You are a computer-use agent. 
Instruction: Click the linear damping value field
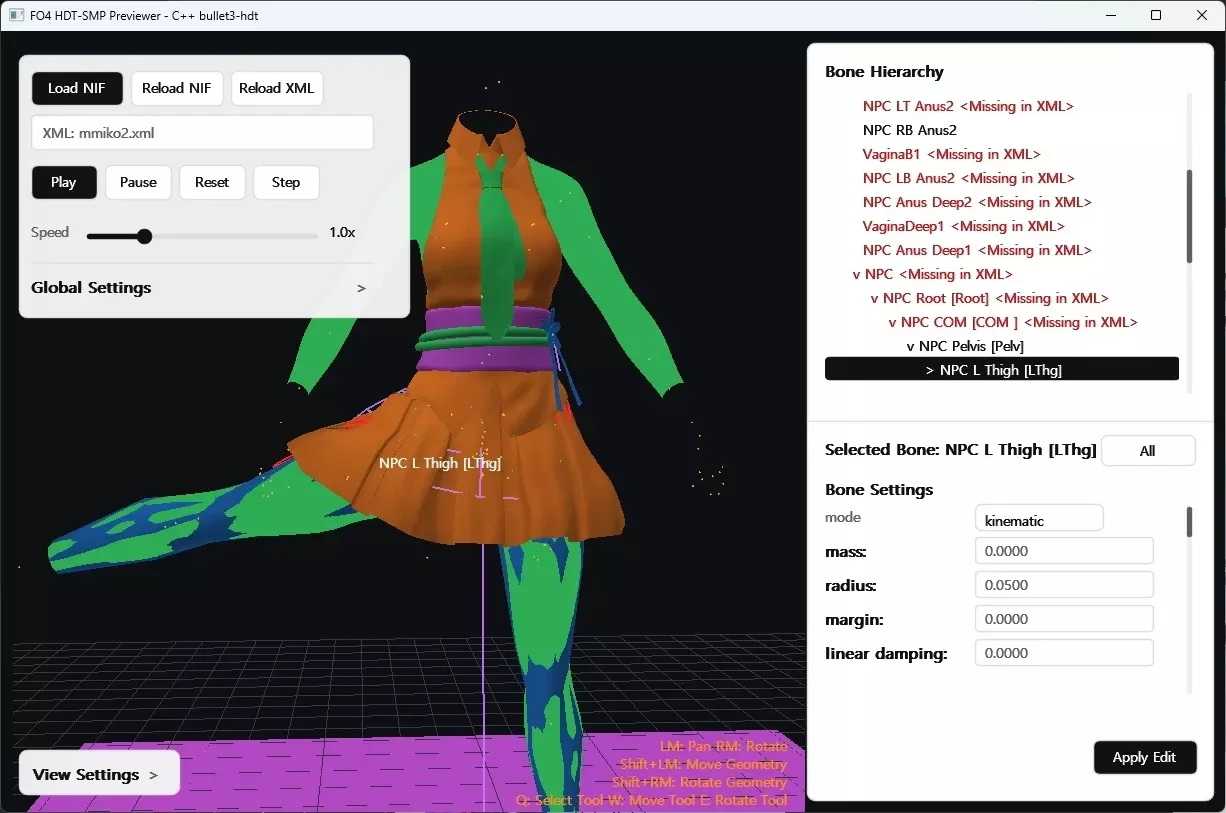(x=1064, y=653)
